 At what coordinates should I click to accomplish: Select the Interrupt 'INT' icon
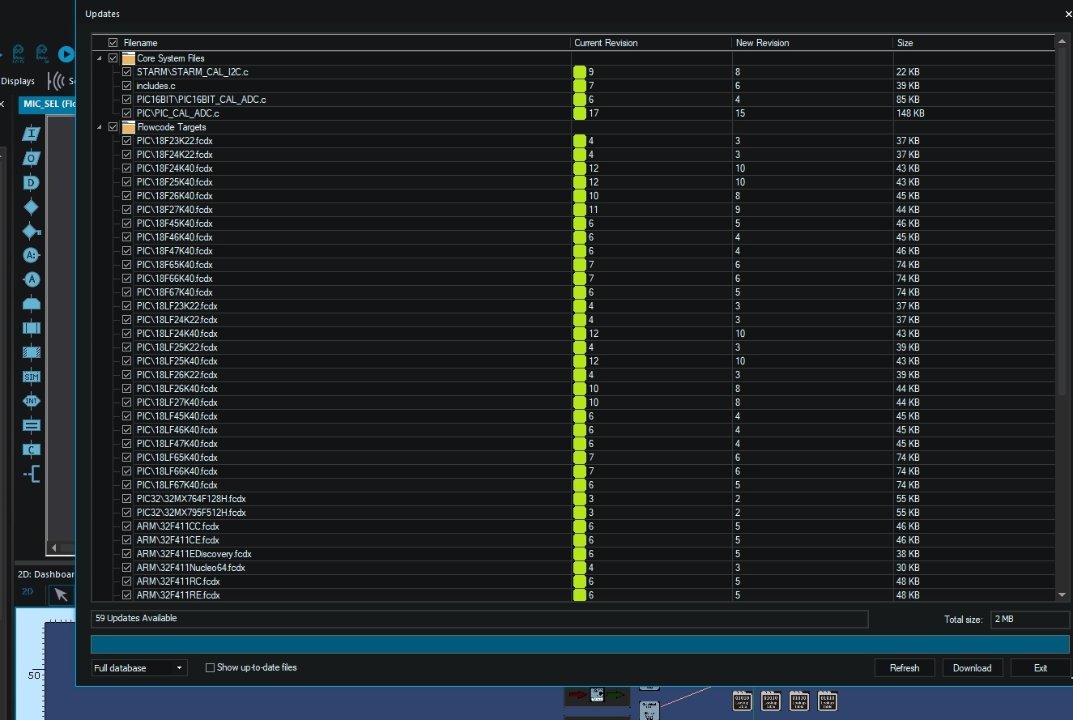31,401
